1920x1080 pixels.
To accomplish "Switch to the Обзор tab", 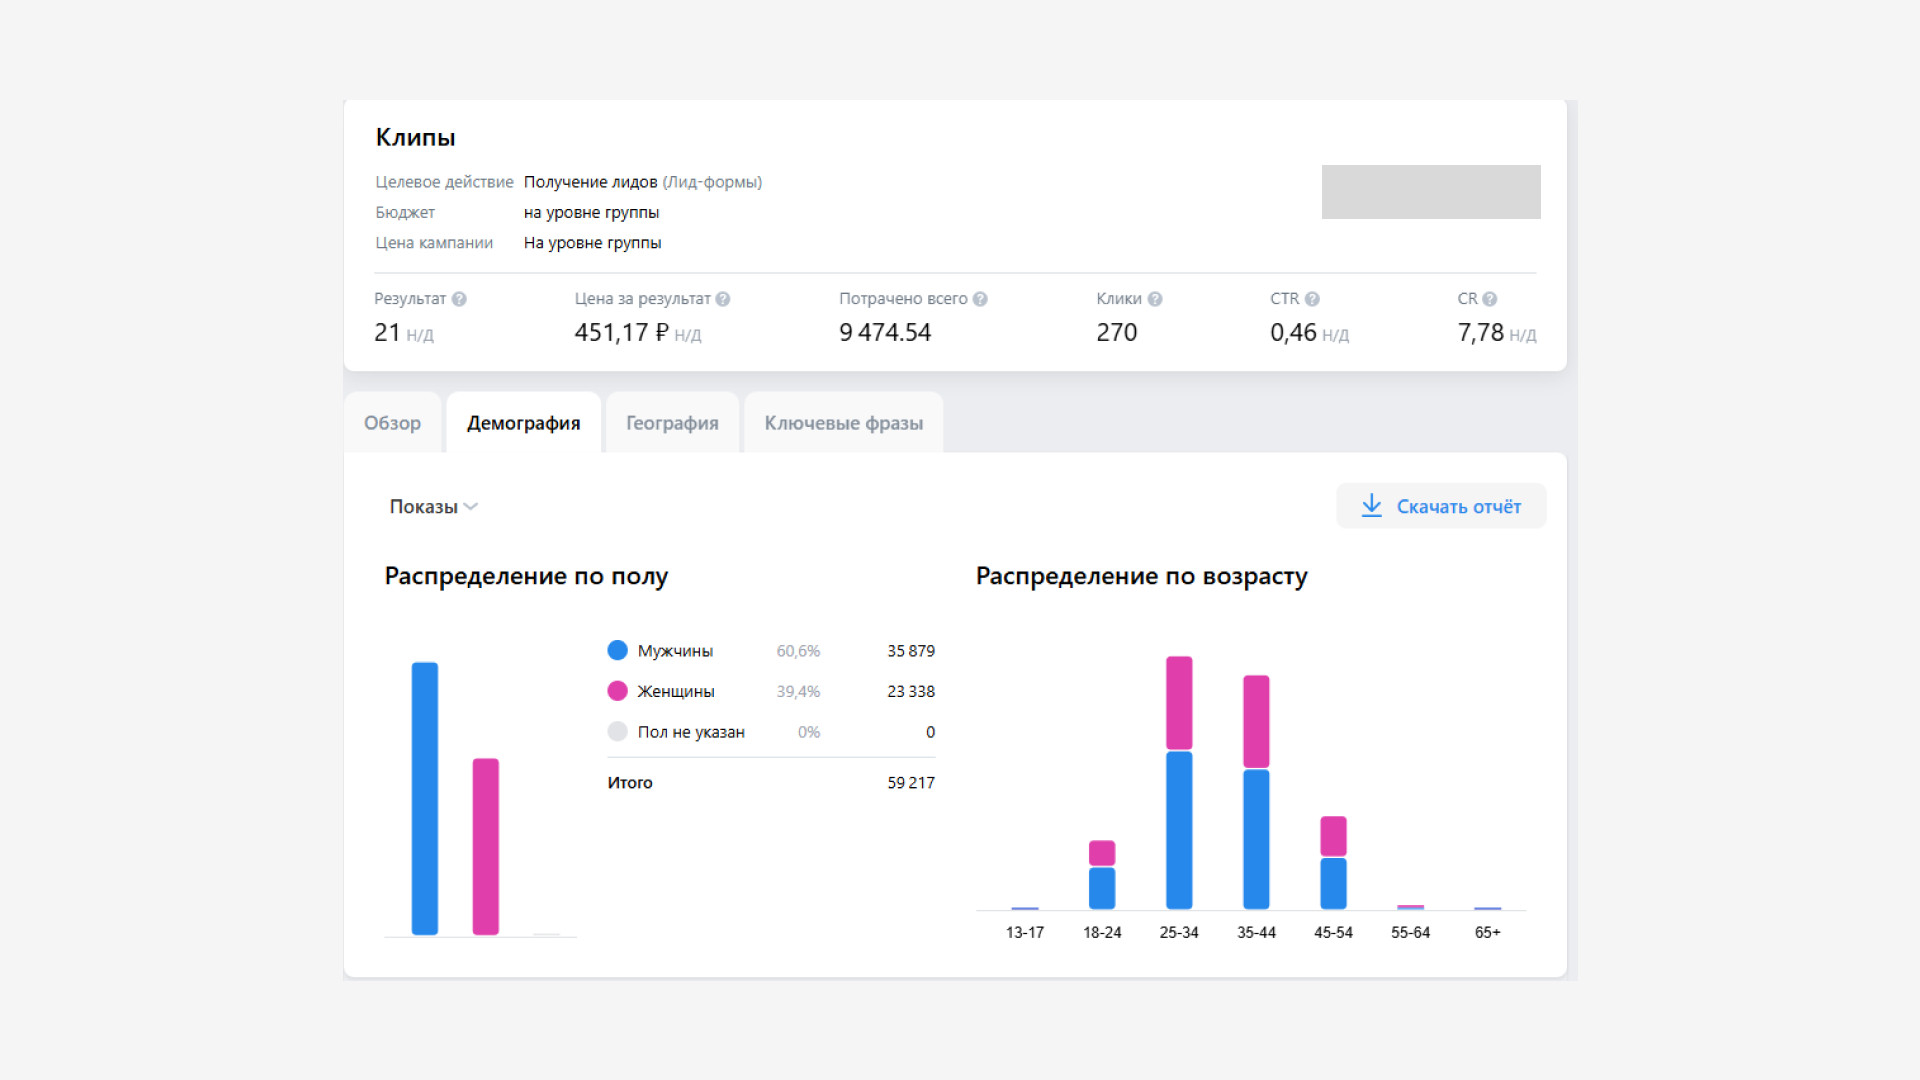I will pos(392,423).
